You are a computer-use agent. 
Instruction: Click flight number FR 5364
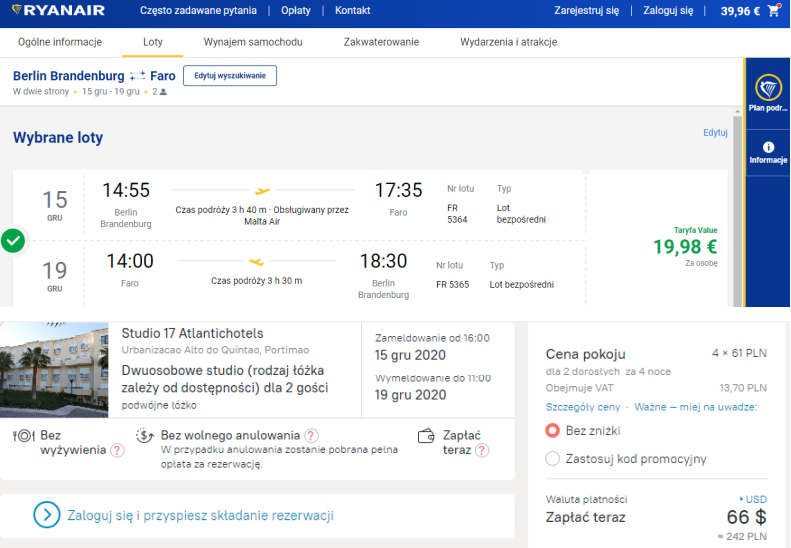pos(457,213)
